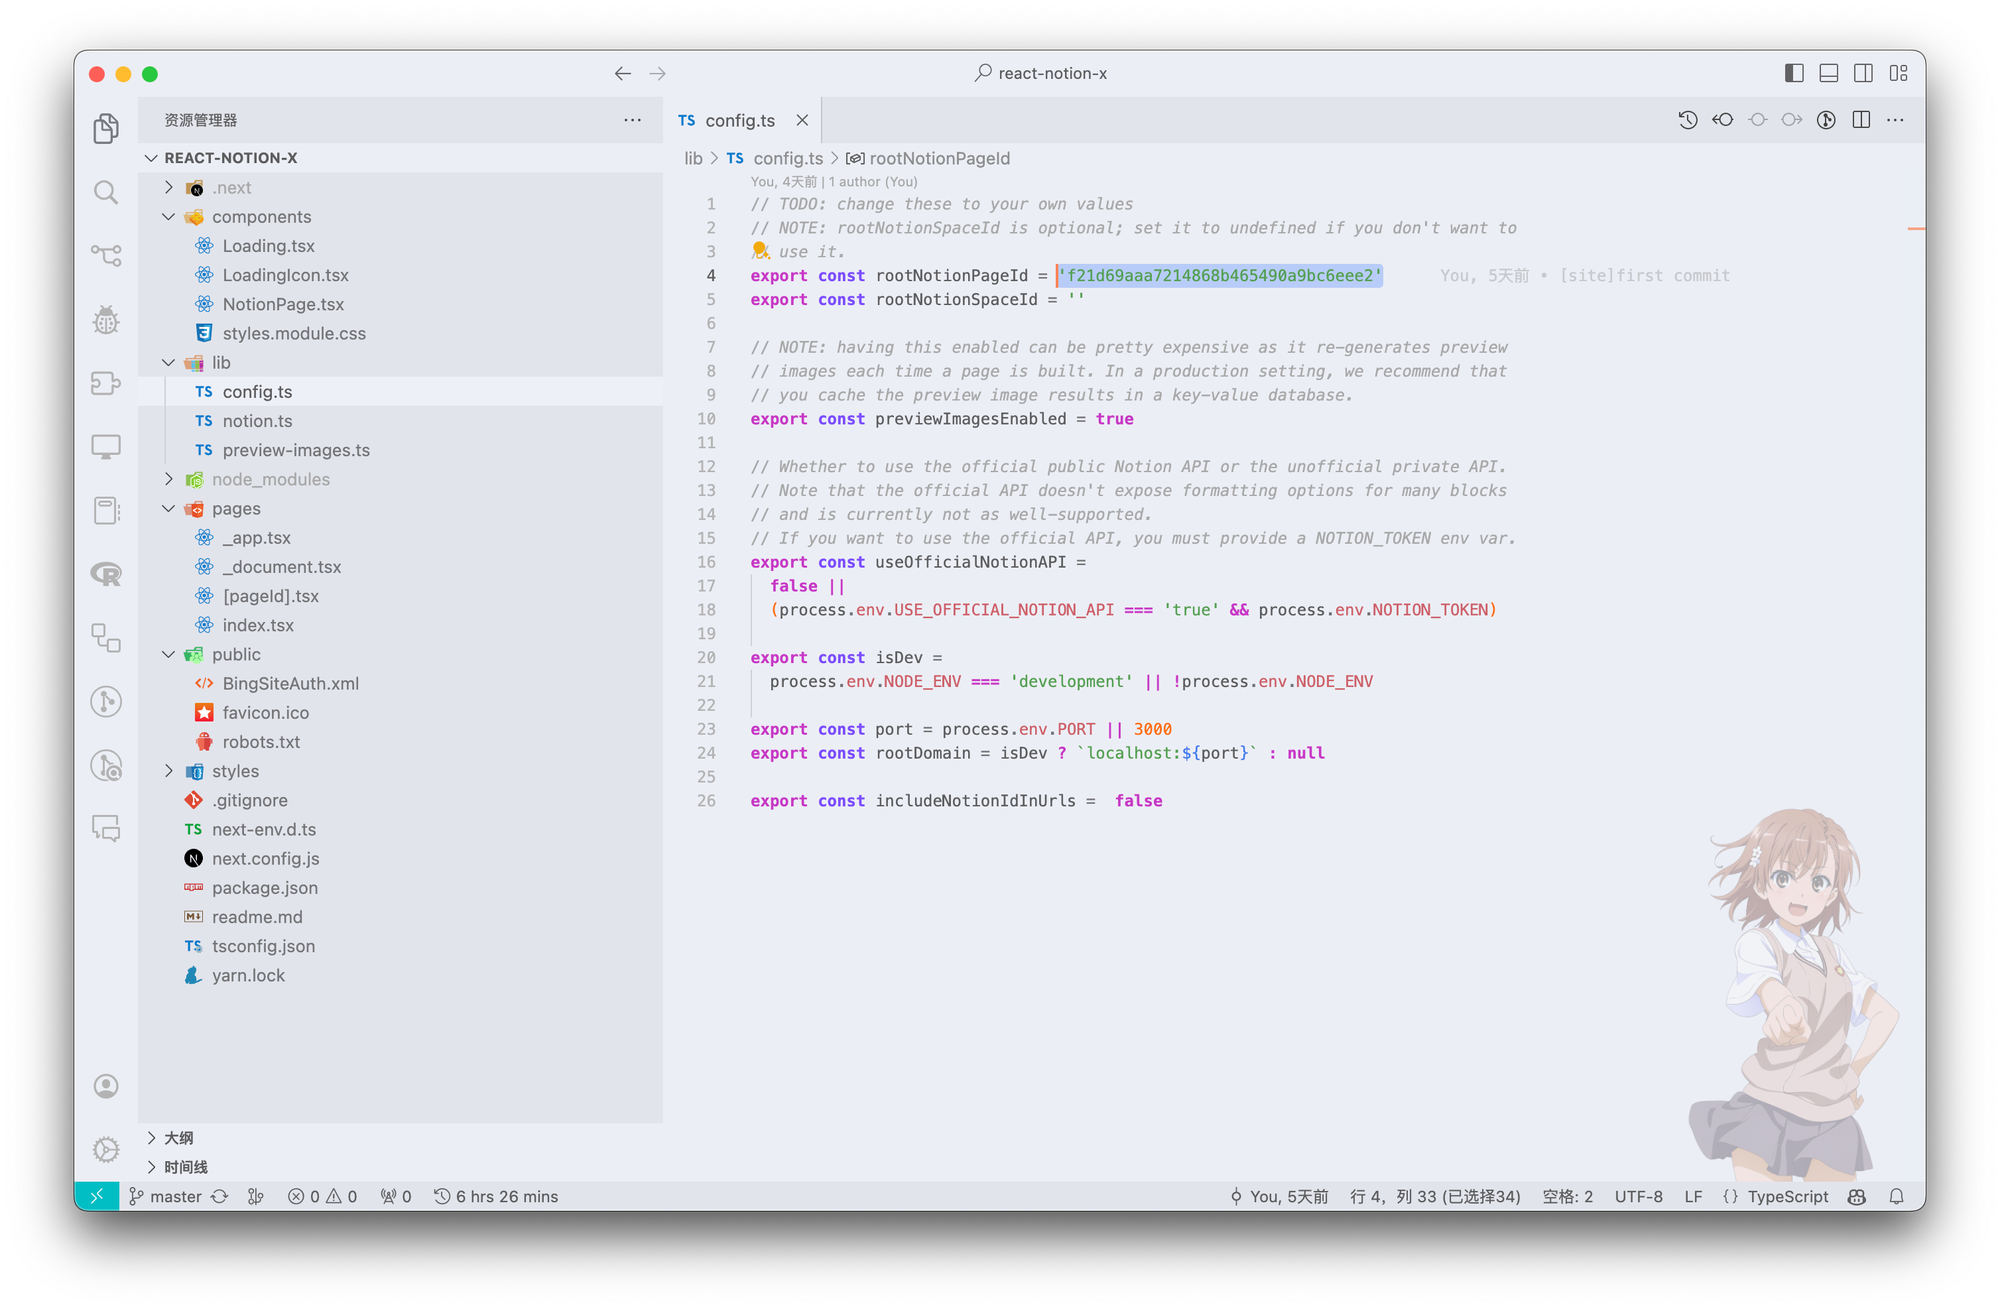Viewport: 2000px width, 1309px height.
Task: Click the ports forwarded count in status bar
Action: [x=396, y=1196]
